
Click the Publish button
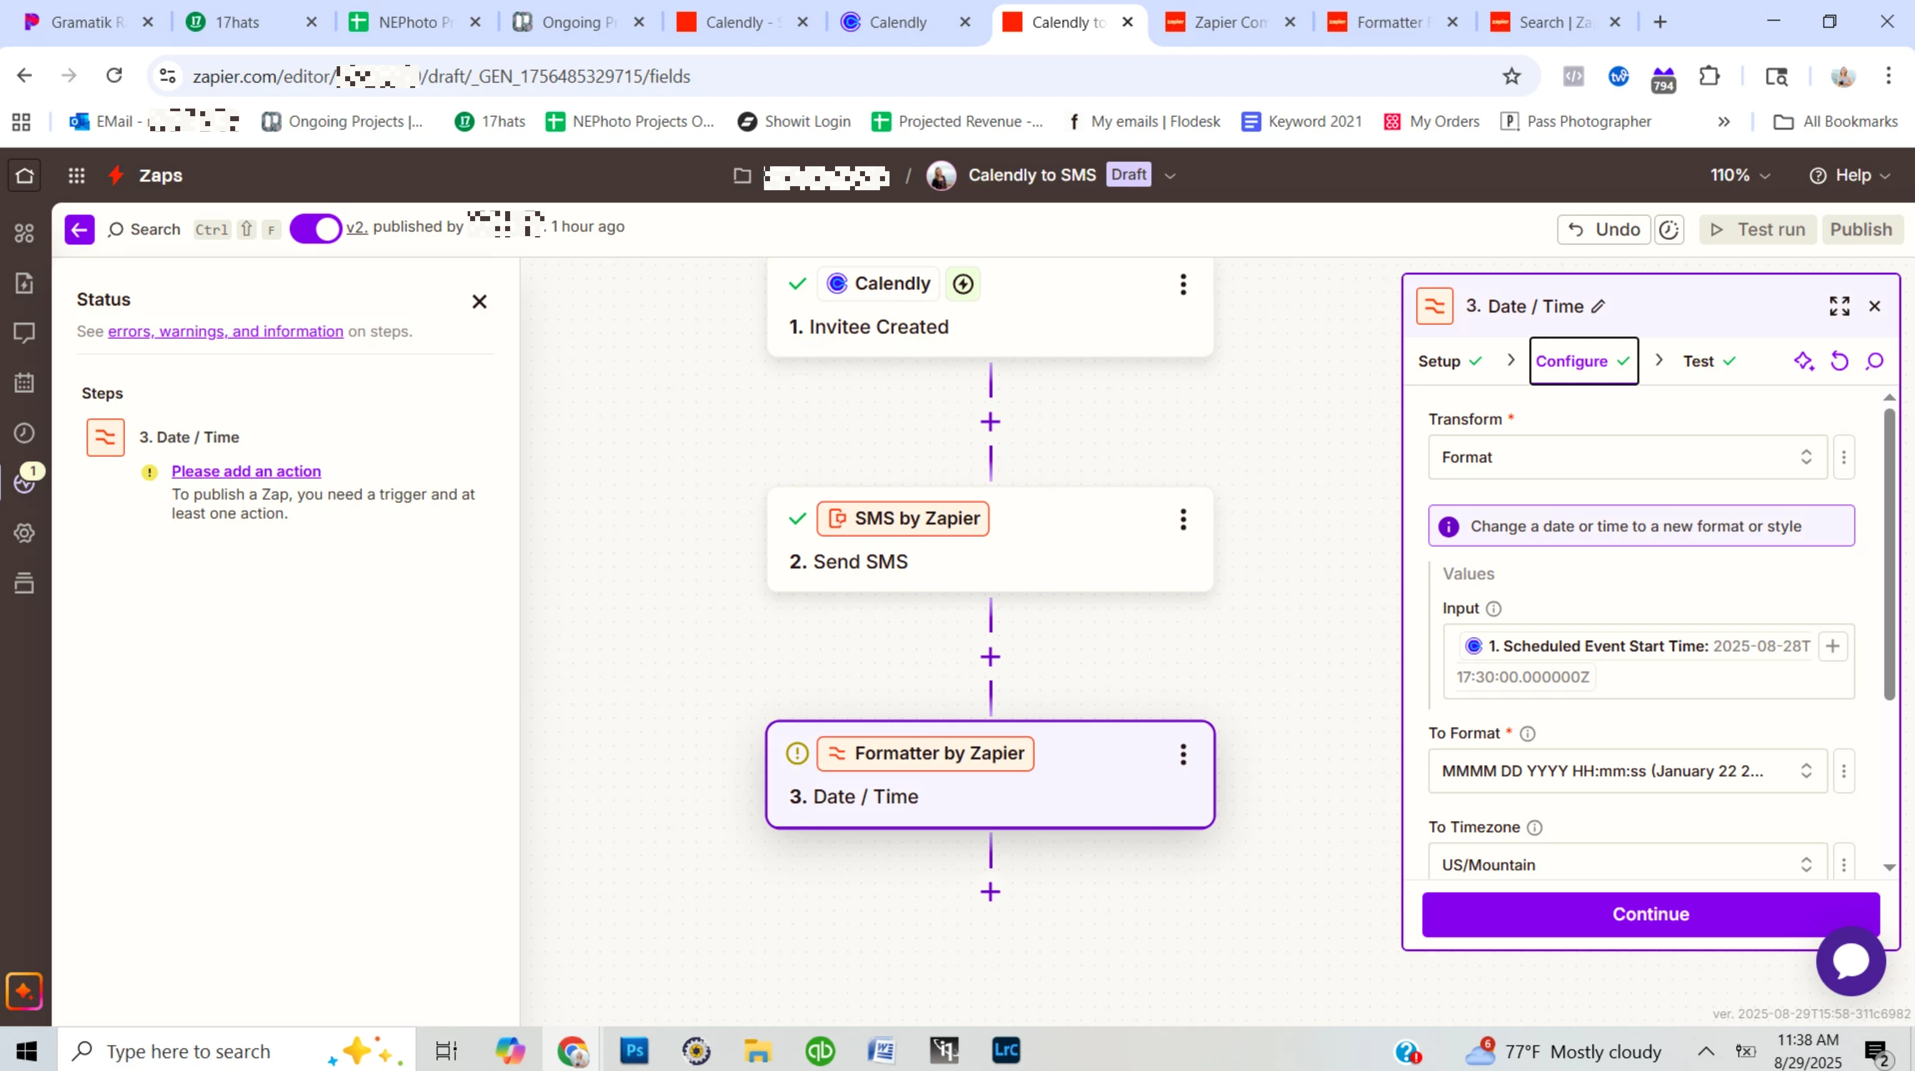[x=1860, y=229]
